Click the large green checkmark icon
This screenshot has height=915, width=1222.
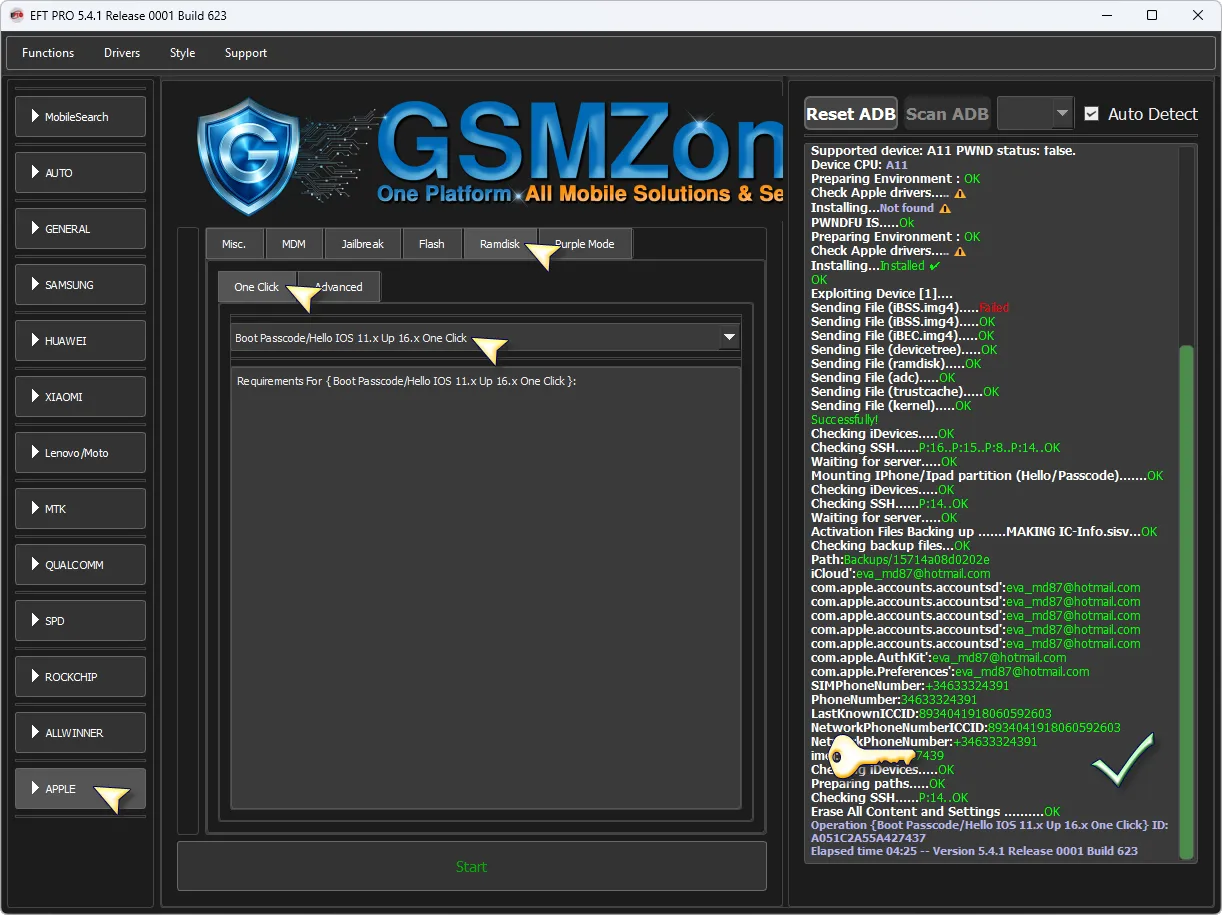coord(1122,760)
